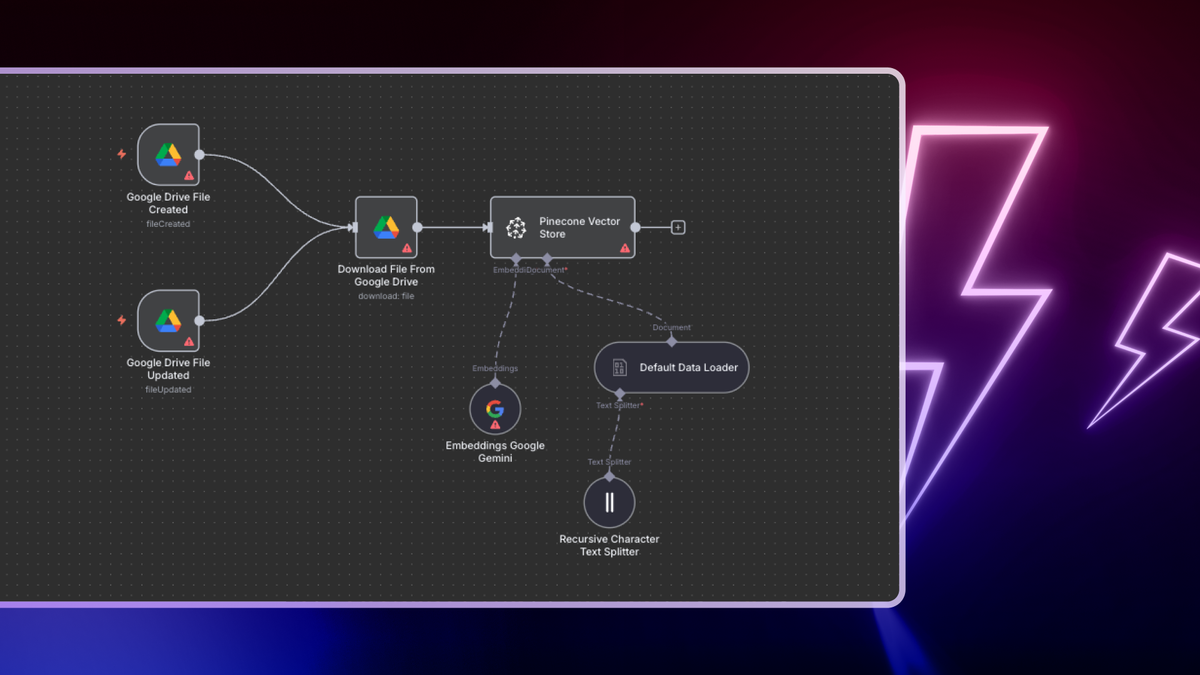The image size is (1200, 675).
Task: Select the Google Drive File Created node
Action: click(x=168, y=154)
